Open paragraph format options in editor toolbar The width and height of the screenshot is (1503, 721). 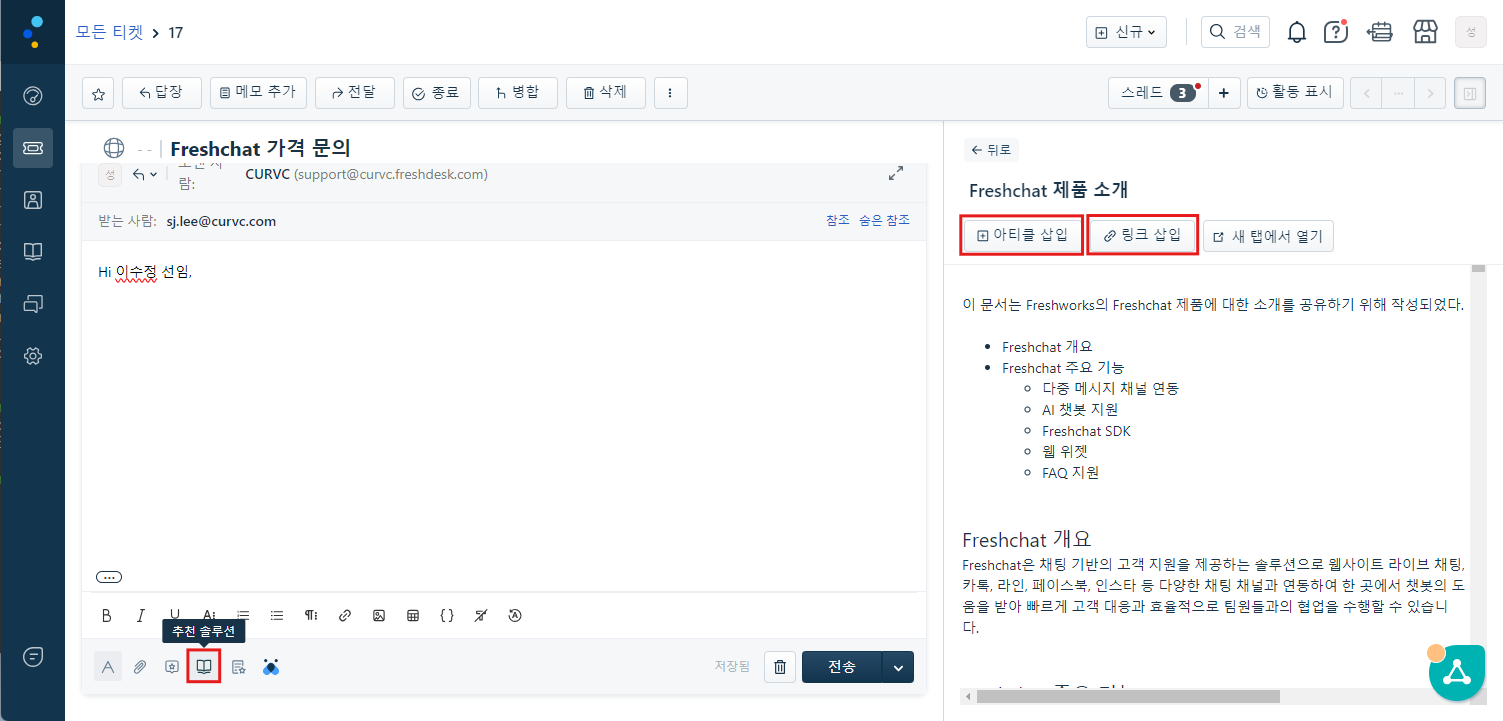[x=311, y=616]
